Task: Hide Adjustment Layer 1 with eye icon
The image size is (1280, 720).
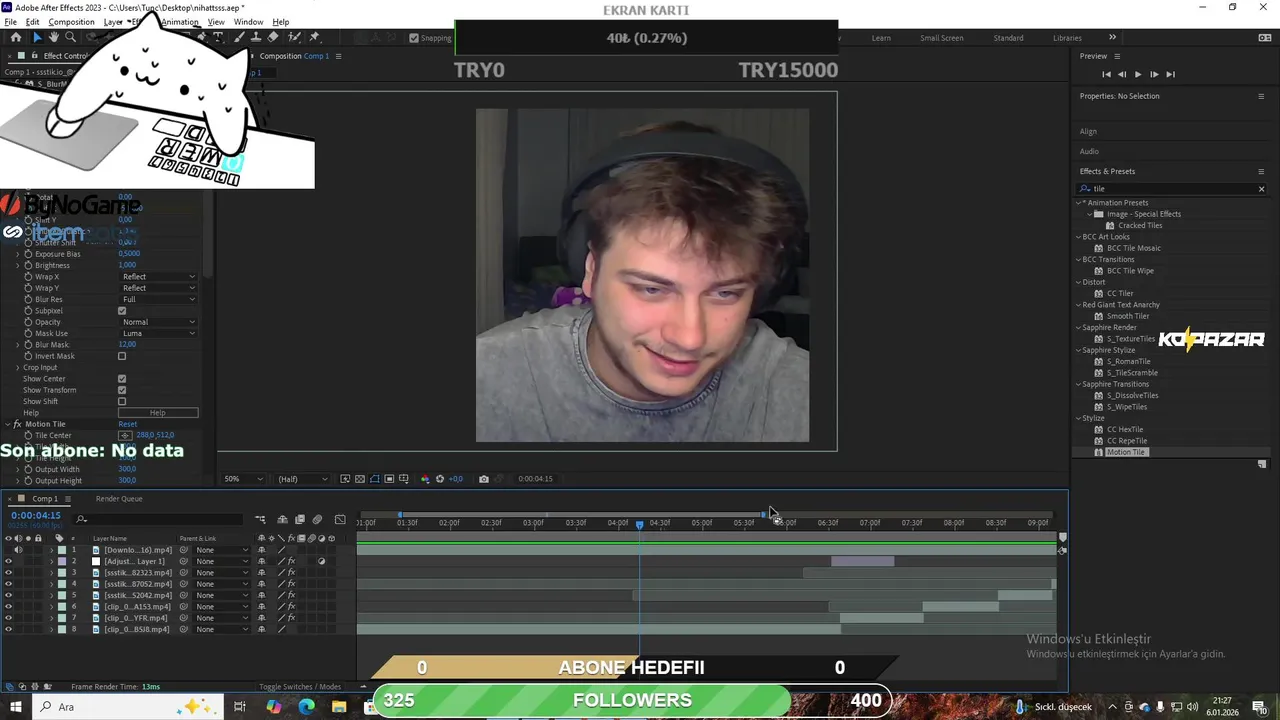Action: [x=8, y=562]
